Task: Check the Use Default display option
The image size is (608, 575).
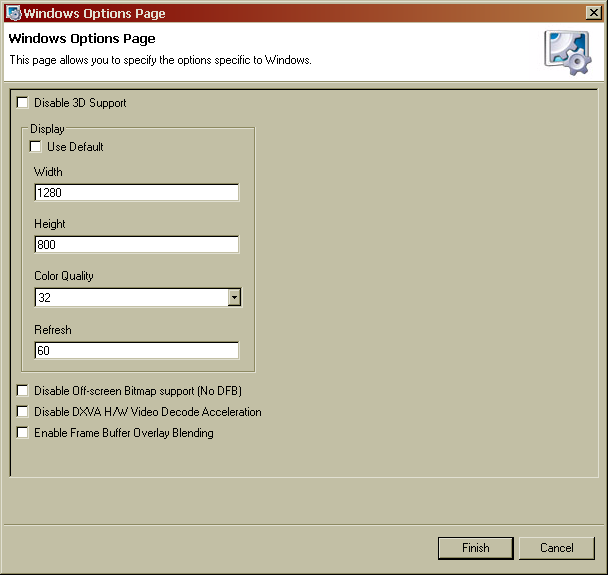Action: coord(35,147)
